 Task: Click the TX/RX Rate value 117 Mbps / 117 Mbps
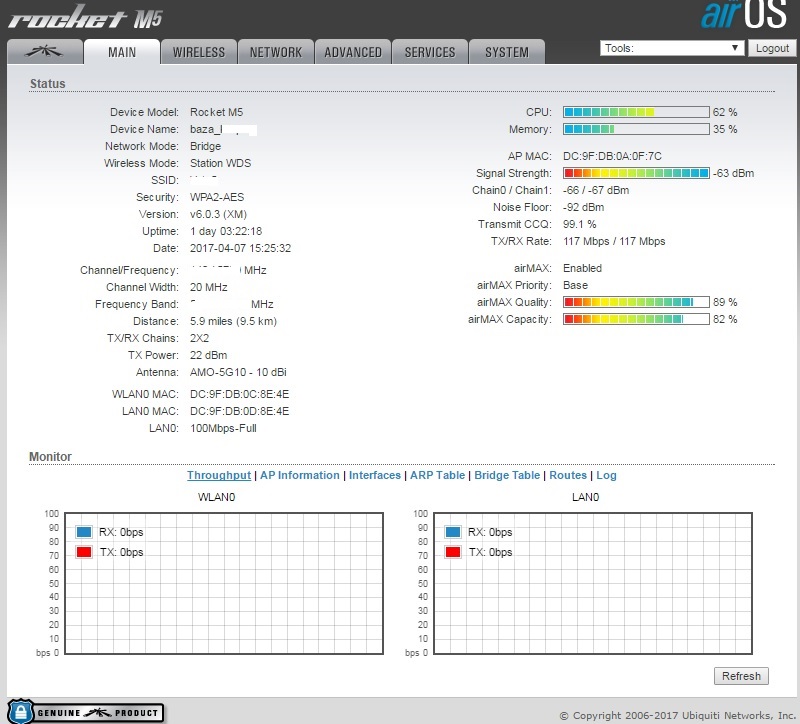614,241
